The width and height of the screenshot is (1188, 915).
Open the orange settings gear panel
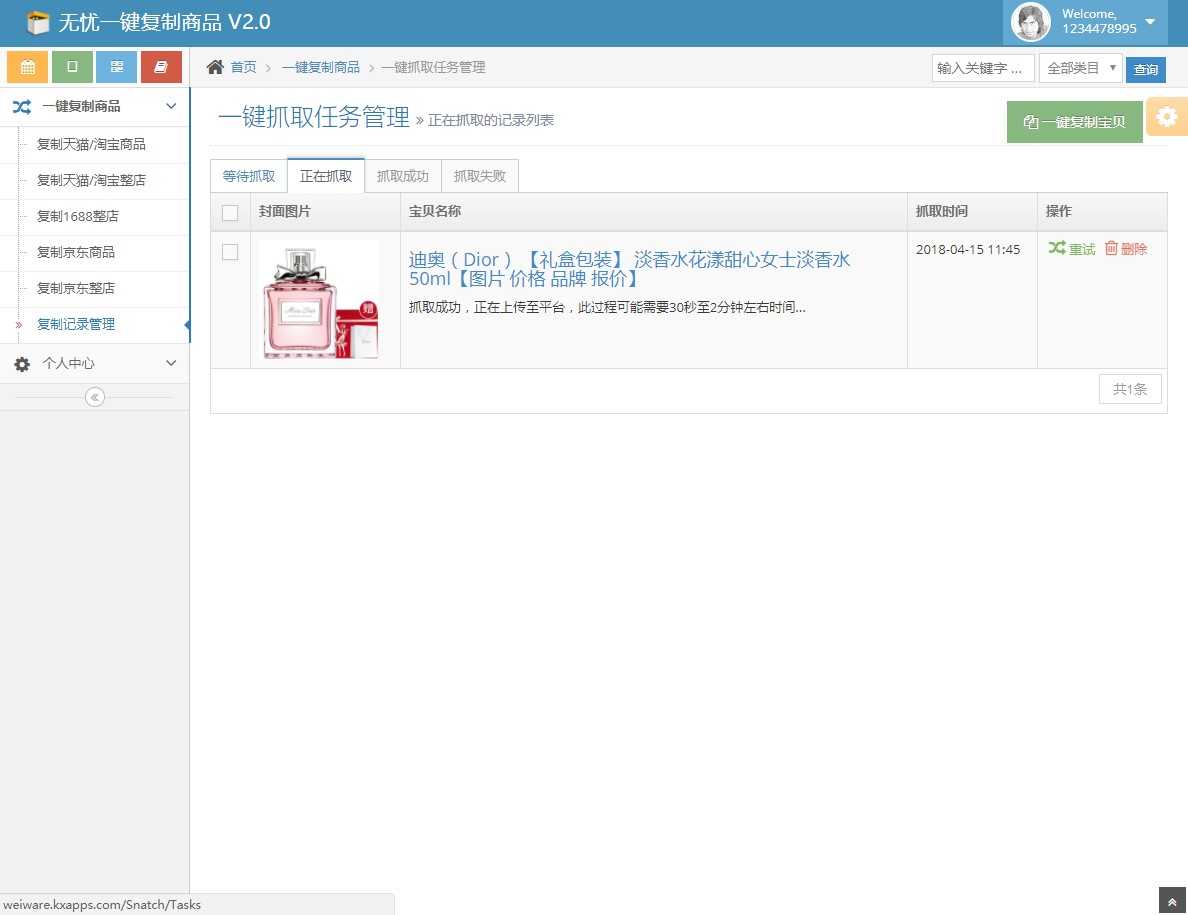click(x=1167, y=117)
